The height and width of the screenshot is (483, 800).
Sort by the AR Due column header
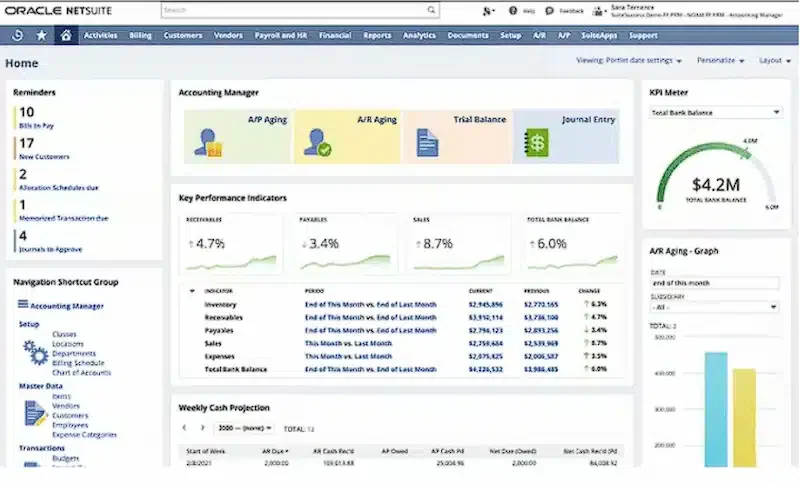pyautogui.click(x=276, y=451)
